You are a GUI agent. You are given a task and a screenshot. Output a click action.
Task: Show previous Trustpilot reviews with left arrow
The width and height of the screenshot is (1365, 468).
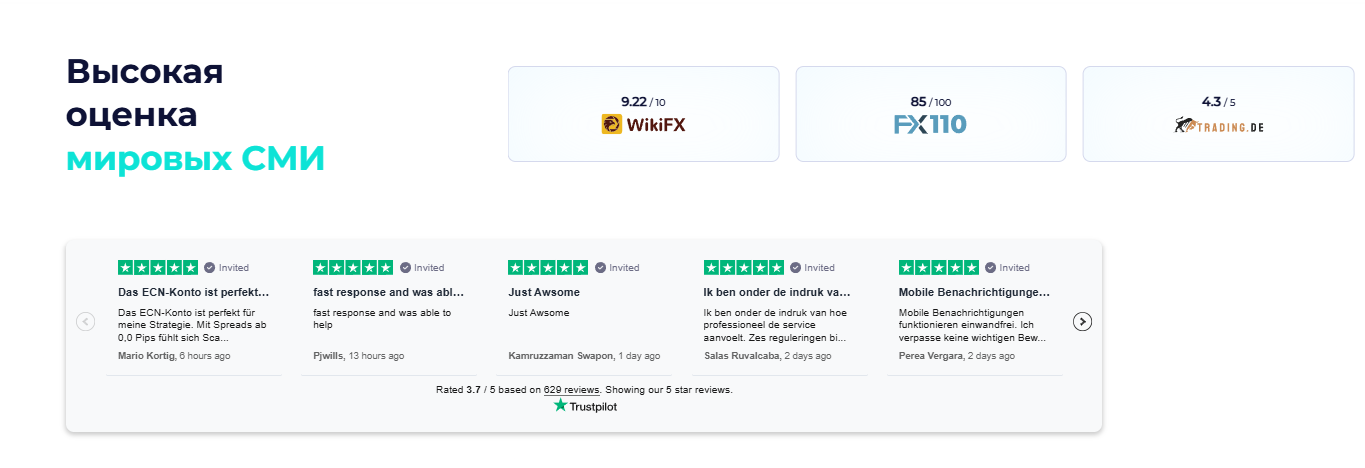pos(85,321)
